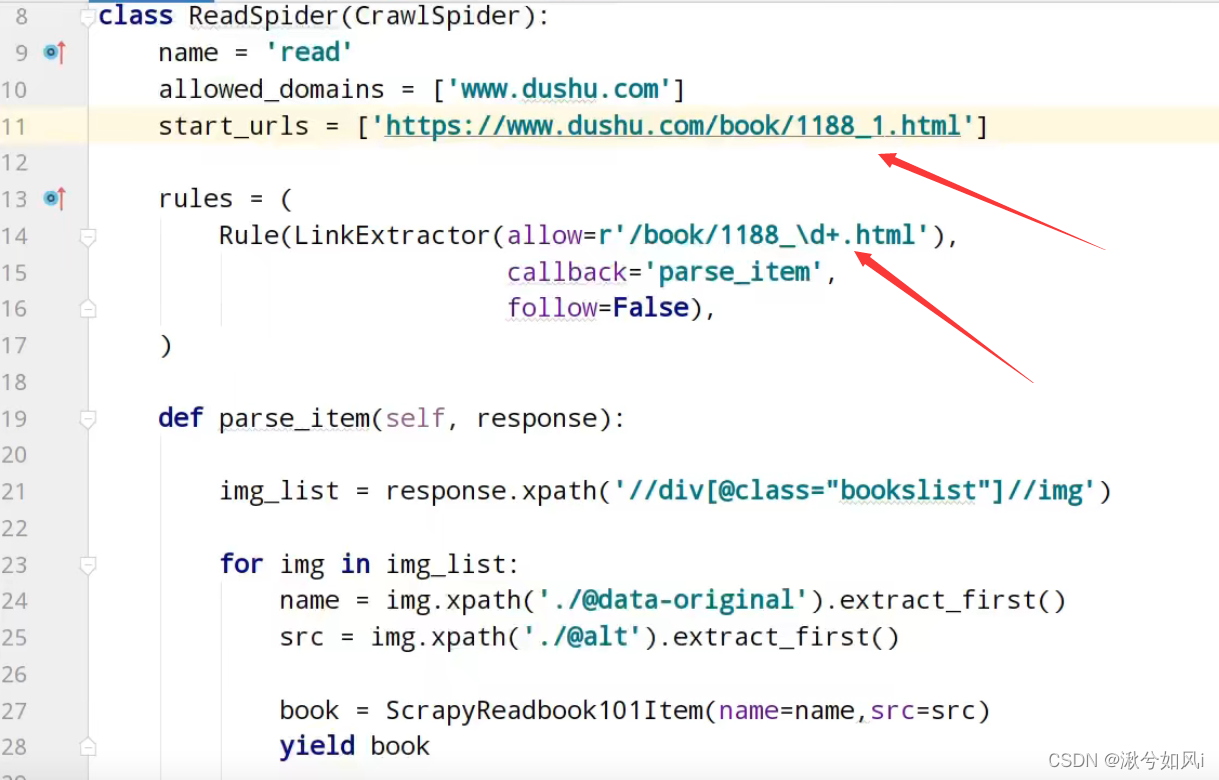
Task: Click the LinkExtractor call
Action: click(392, 235)
